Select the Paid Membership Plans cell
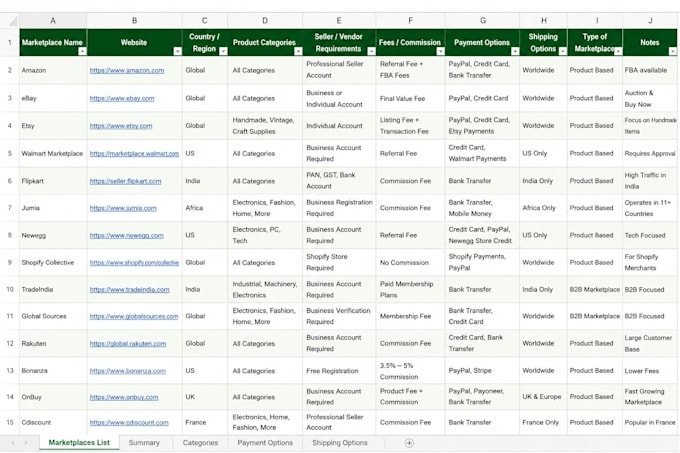The image size is (680, 453). pos(410,289)
